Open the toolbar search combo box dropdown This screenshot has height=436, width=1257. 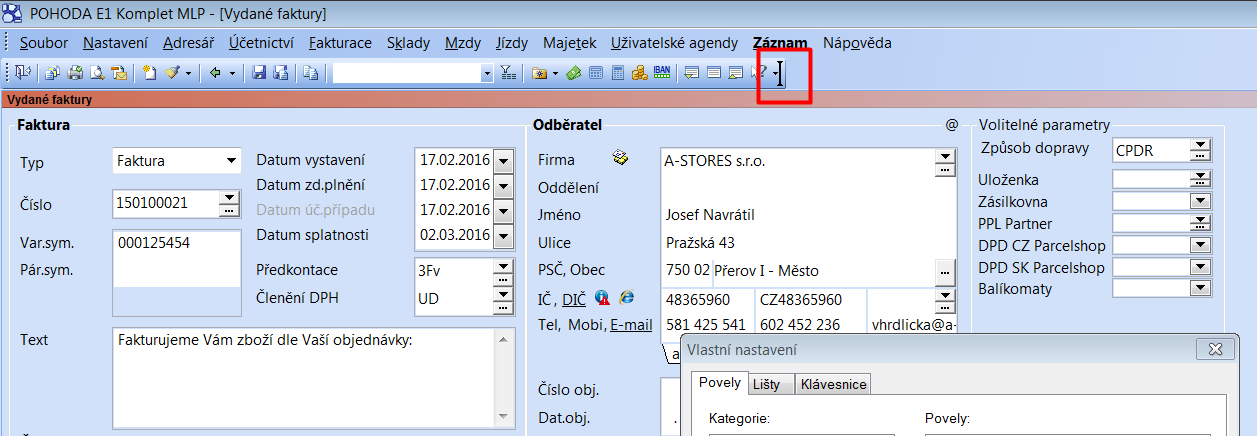487,73
